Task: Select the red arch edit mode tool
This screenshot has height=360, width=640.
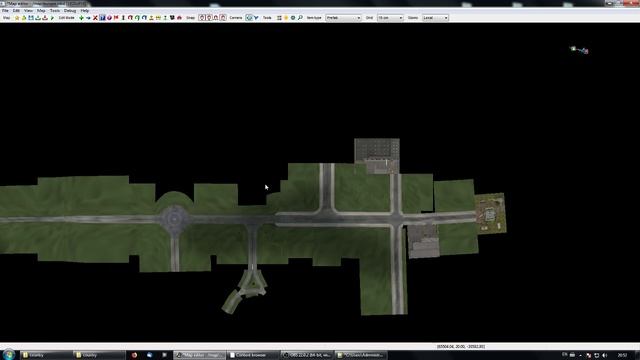Action: tap(130, 18)
